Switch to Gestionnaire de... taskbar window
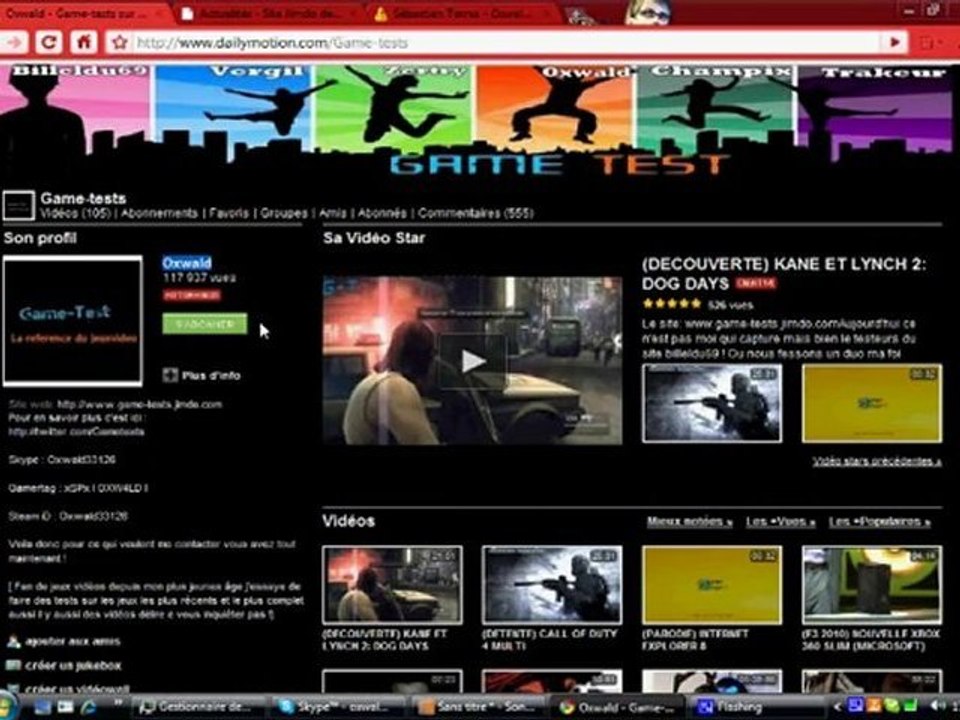Viewport: 960px width, 720px height. point(197,707)
